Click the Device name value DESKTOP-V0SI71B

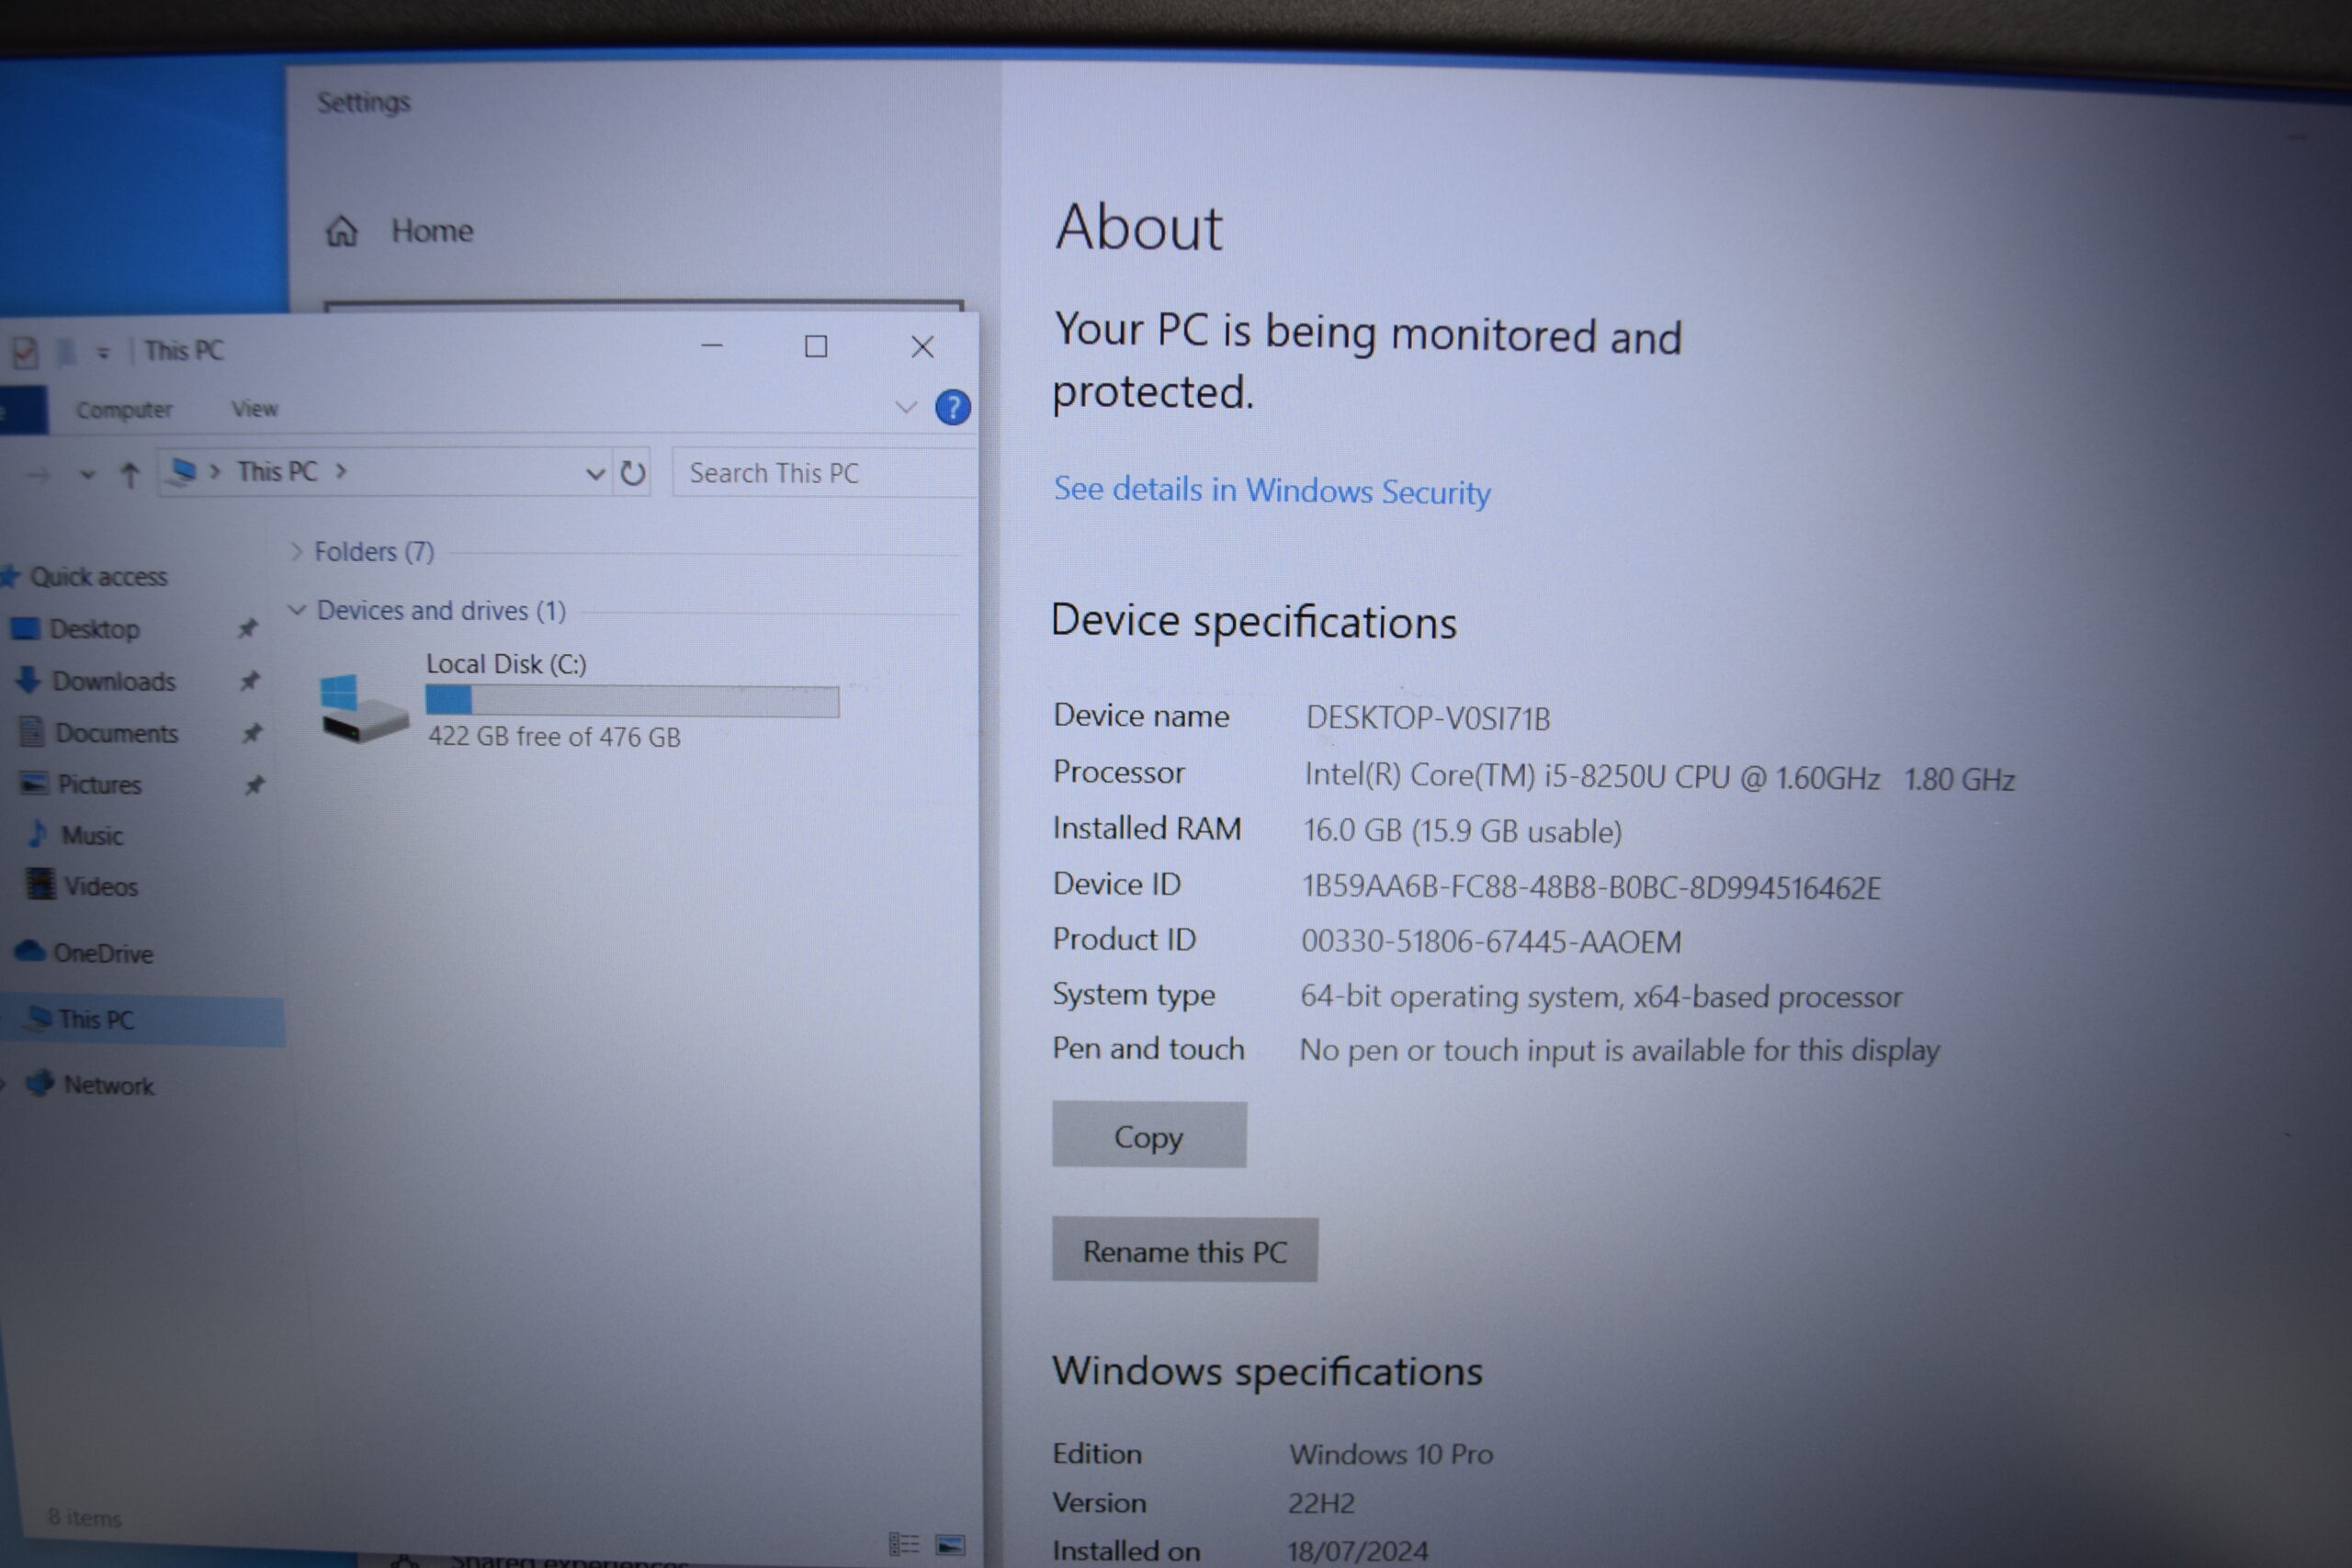click(x=1428, y=718)
